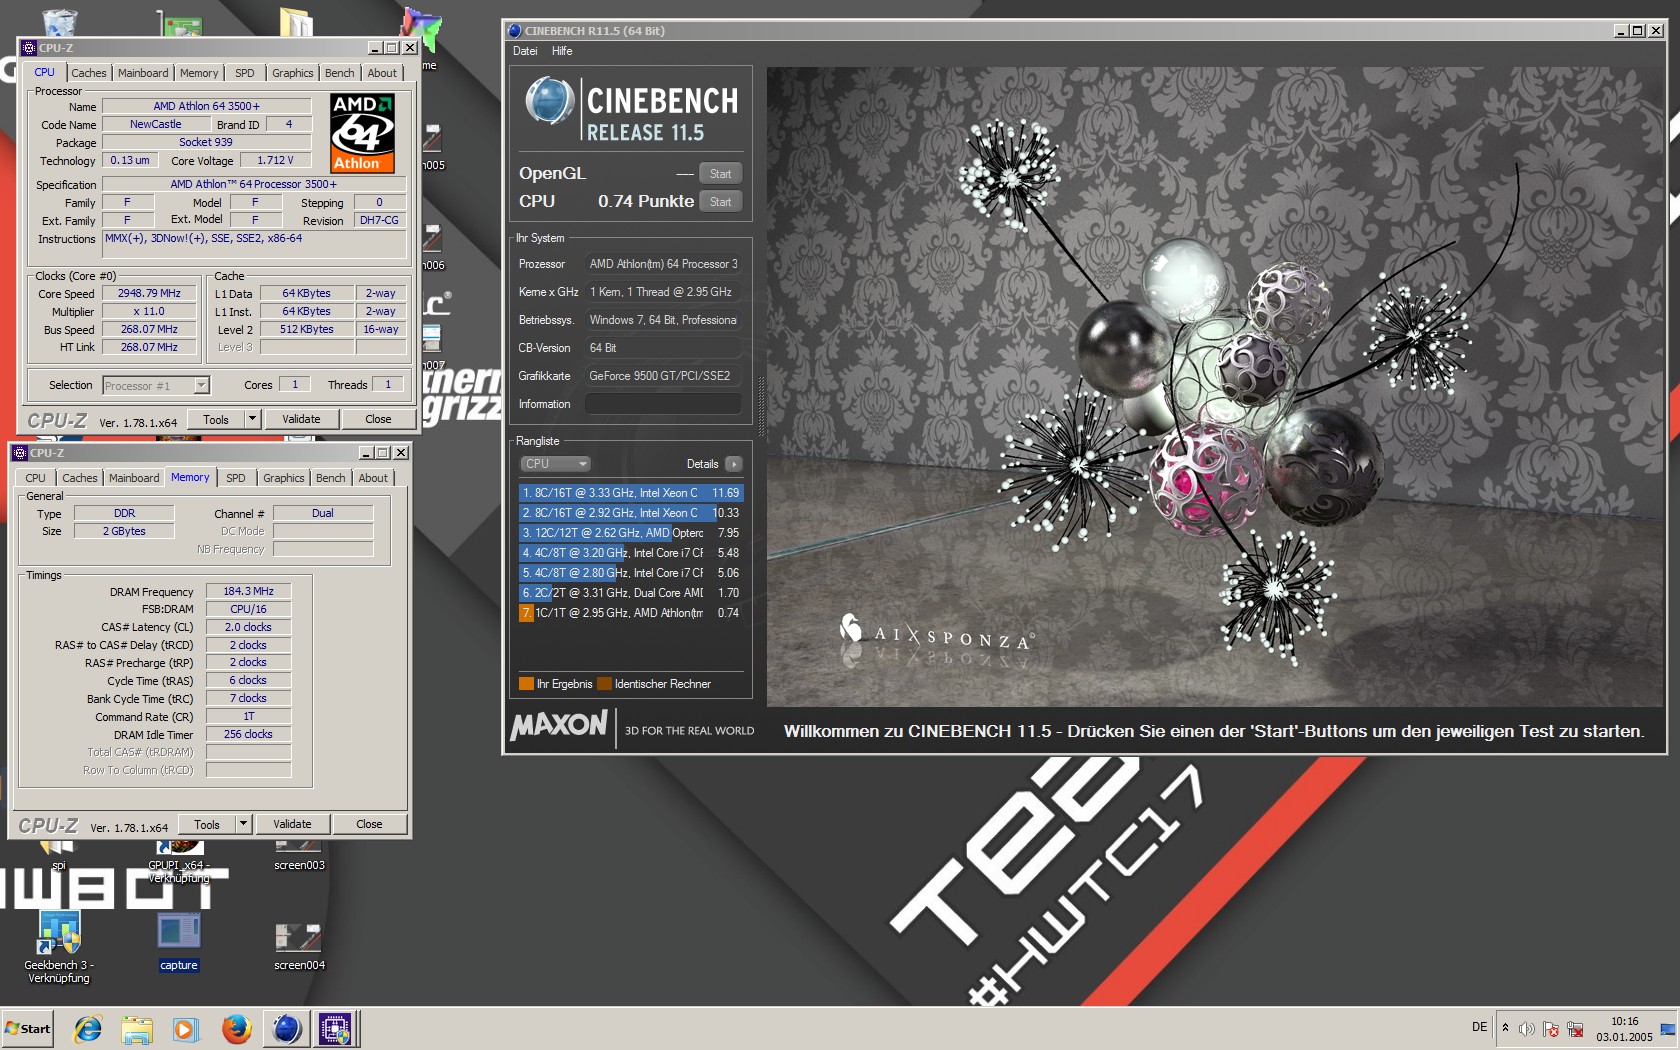Click Validate in Memory CPU-Z window
Screen dimensions: 1680x1050
point(292,824)
